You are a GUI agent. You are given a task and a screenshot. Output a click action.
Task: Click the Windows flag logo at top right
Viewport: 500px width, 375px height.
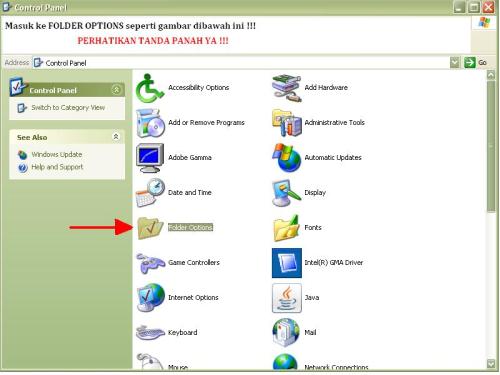pos(484,23)
